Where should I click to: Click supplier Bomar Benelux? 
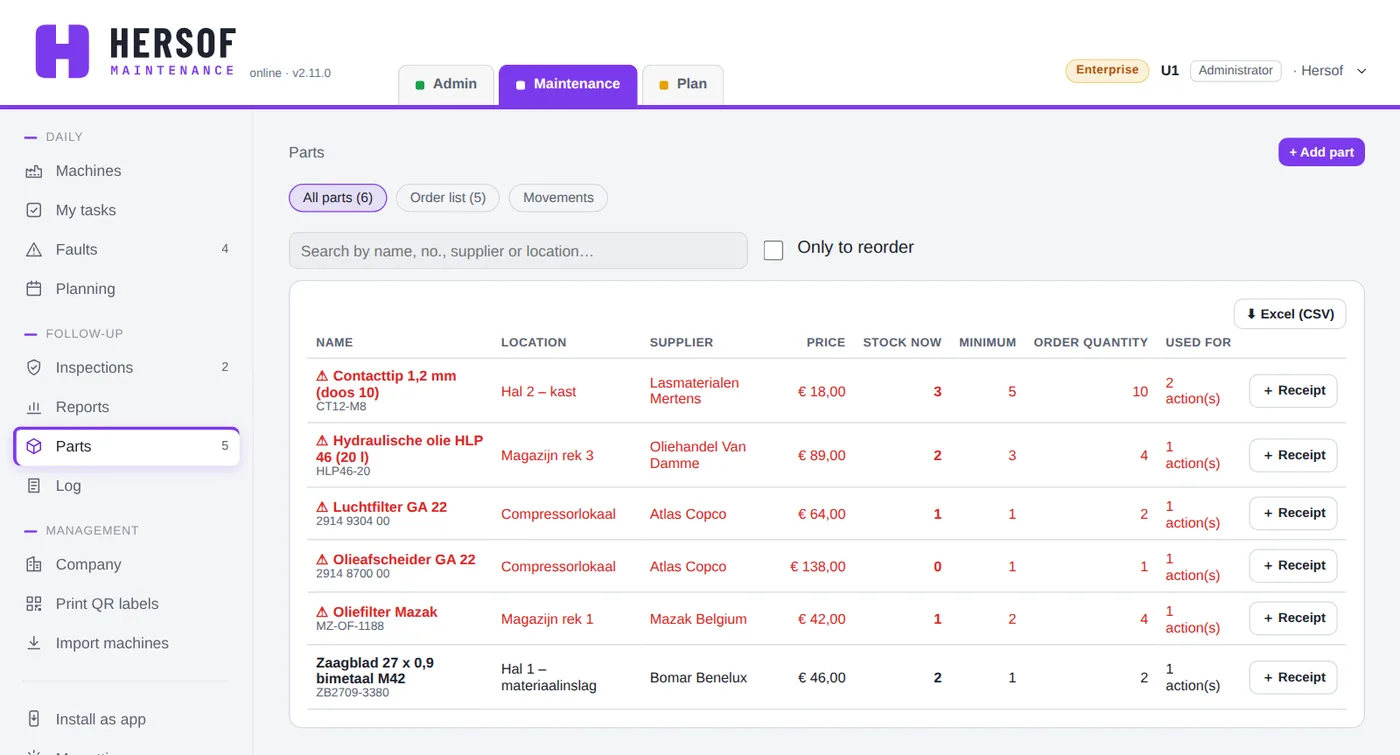[x=698, y=678]
